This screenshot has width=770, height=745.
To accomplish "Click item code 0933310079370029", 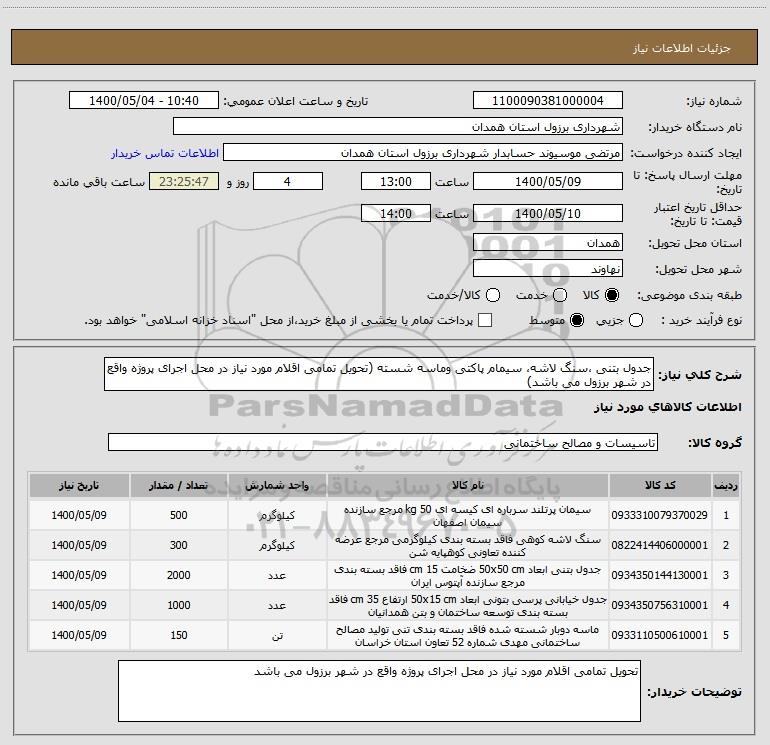I will pyautogui.click(x=660, y=515).
